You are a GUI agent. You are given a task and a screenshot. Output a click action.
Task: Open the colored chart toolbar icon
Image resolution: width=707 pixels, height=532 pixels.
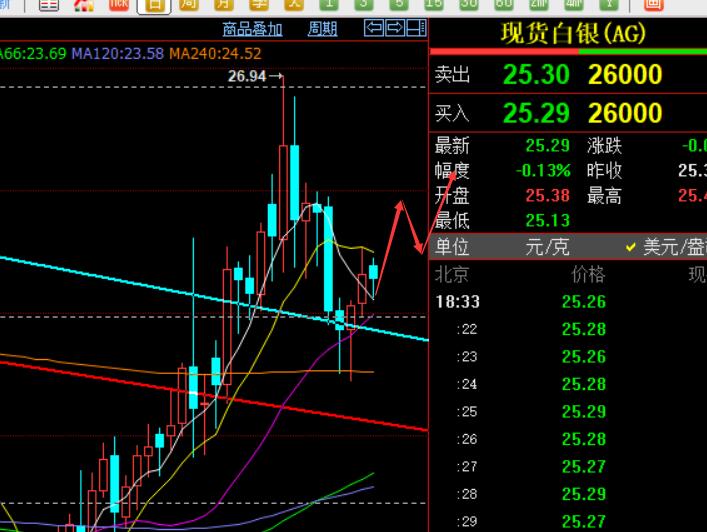pos(84,5)
